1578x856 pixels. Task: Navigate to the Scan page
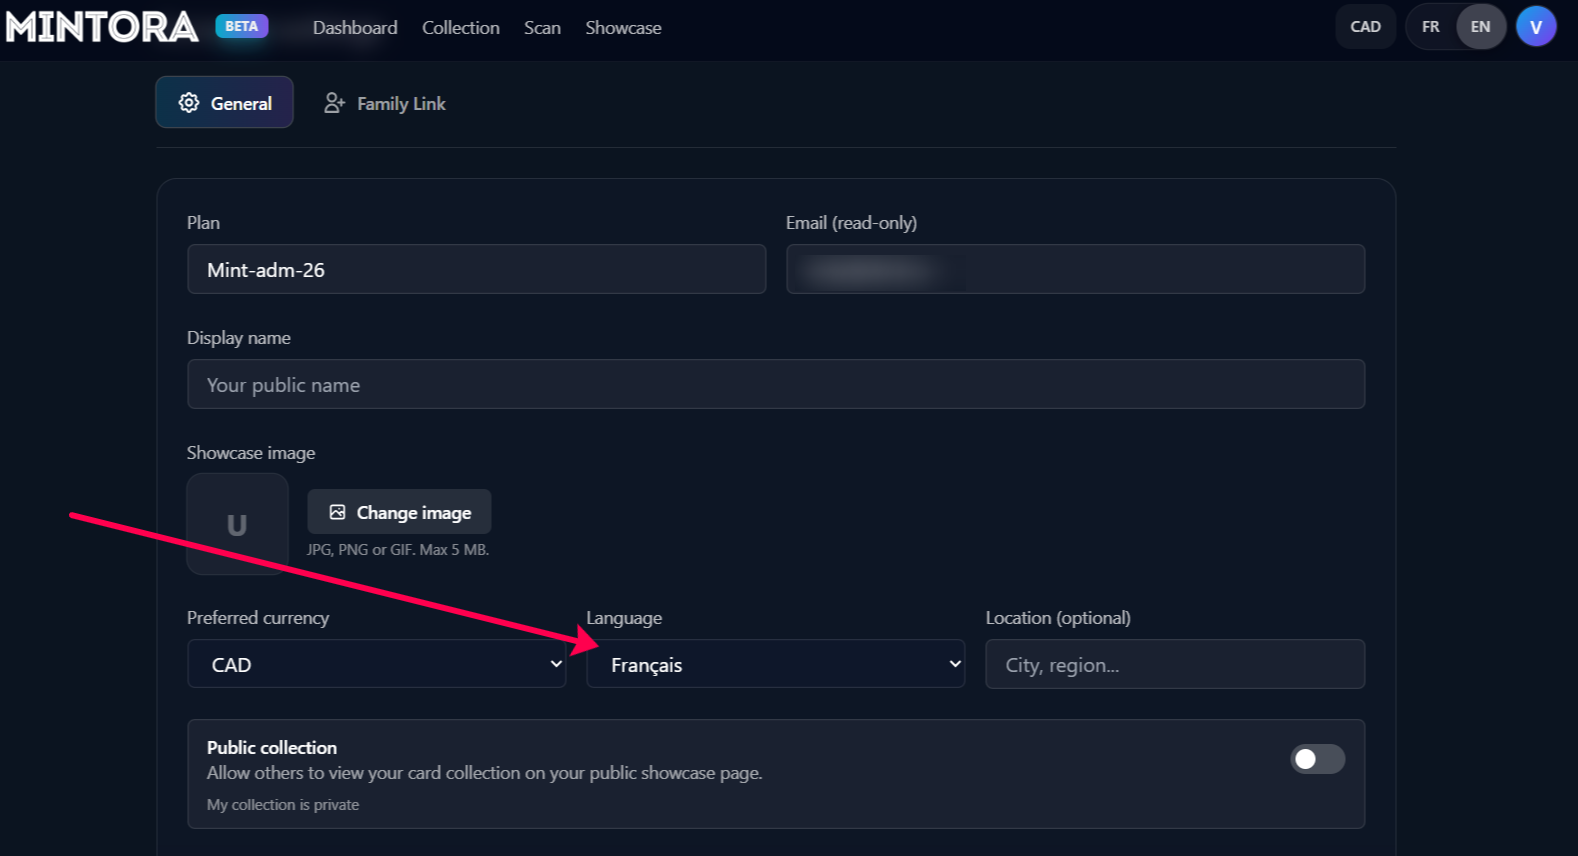tap(542, 28)
